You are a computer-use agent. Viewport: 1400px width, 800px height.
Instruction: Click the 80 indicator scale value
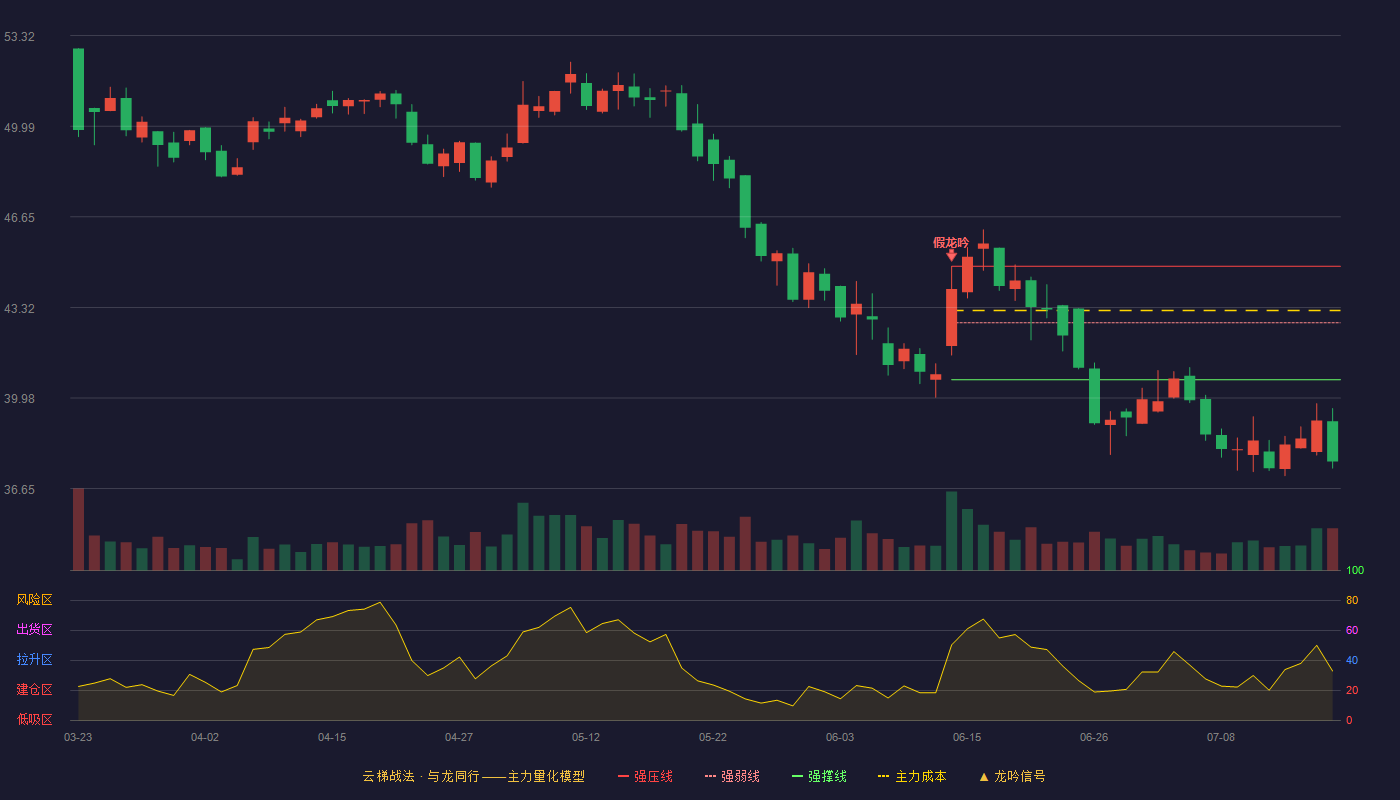pos(1352,600)
